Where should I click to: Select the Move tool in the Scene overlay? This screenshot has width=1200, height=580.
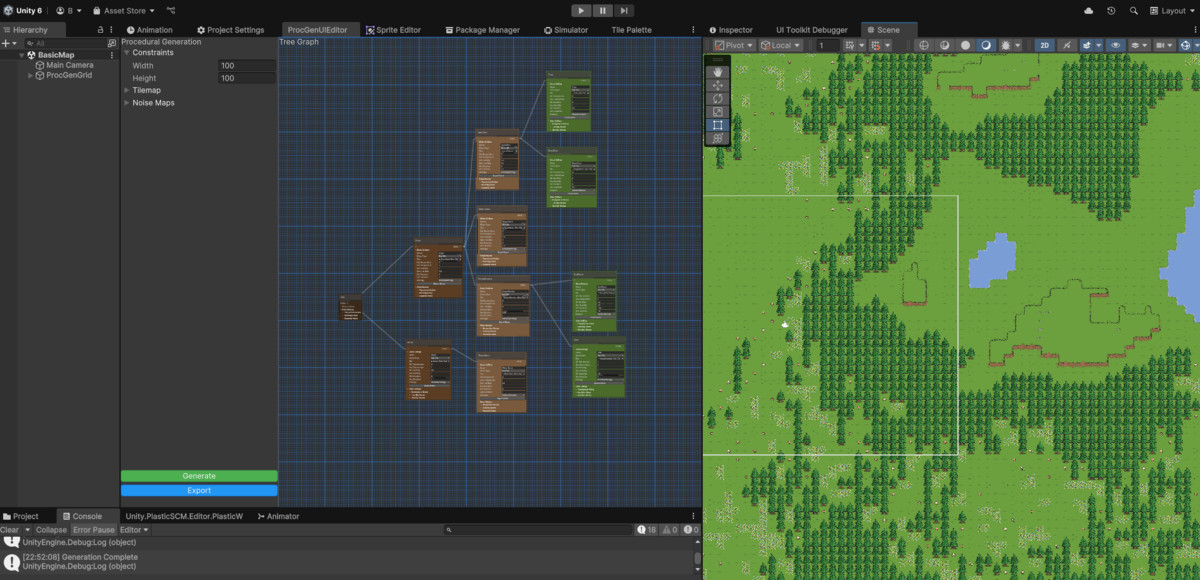coord(717,85)
